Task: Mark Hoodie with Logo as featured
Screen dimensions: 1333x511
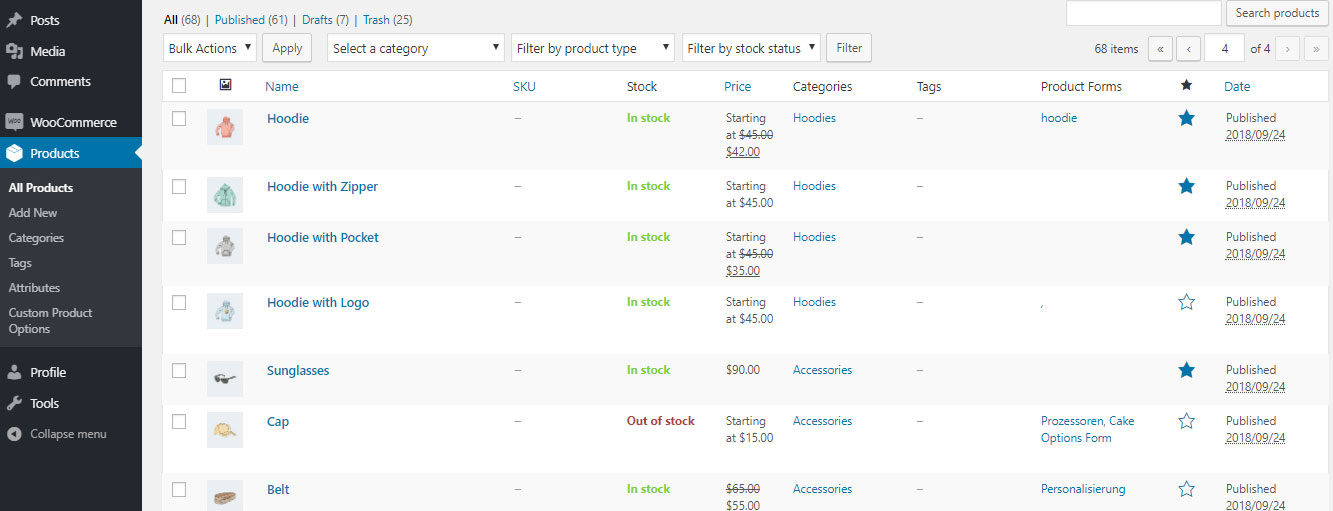Action: pos(1186,302)
